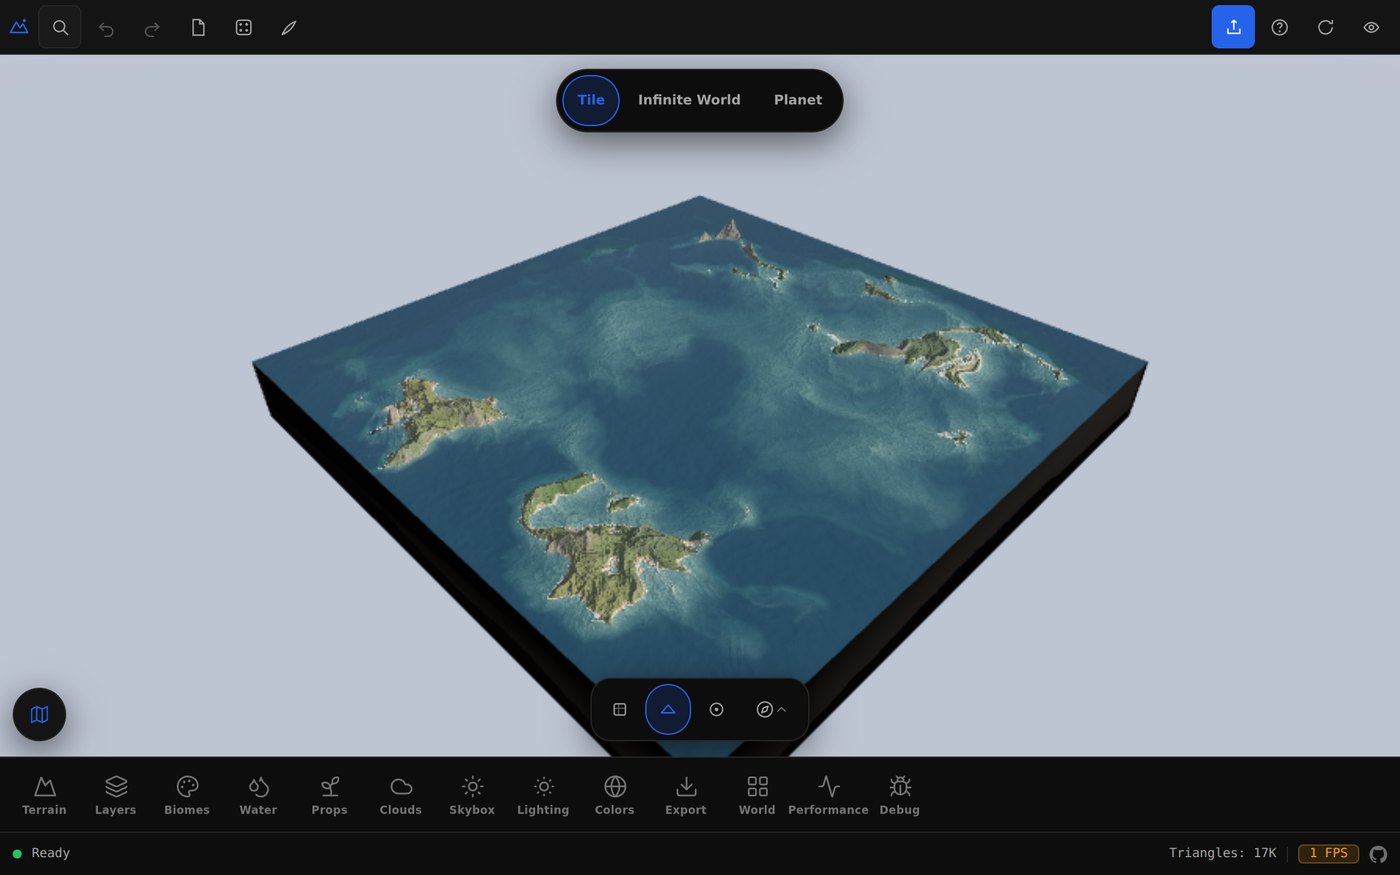1400x875 pixels.
Task: Expand the compass camera options chevron
Action: [782, 709]
